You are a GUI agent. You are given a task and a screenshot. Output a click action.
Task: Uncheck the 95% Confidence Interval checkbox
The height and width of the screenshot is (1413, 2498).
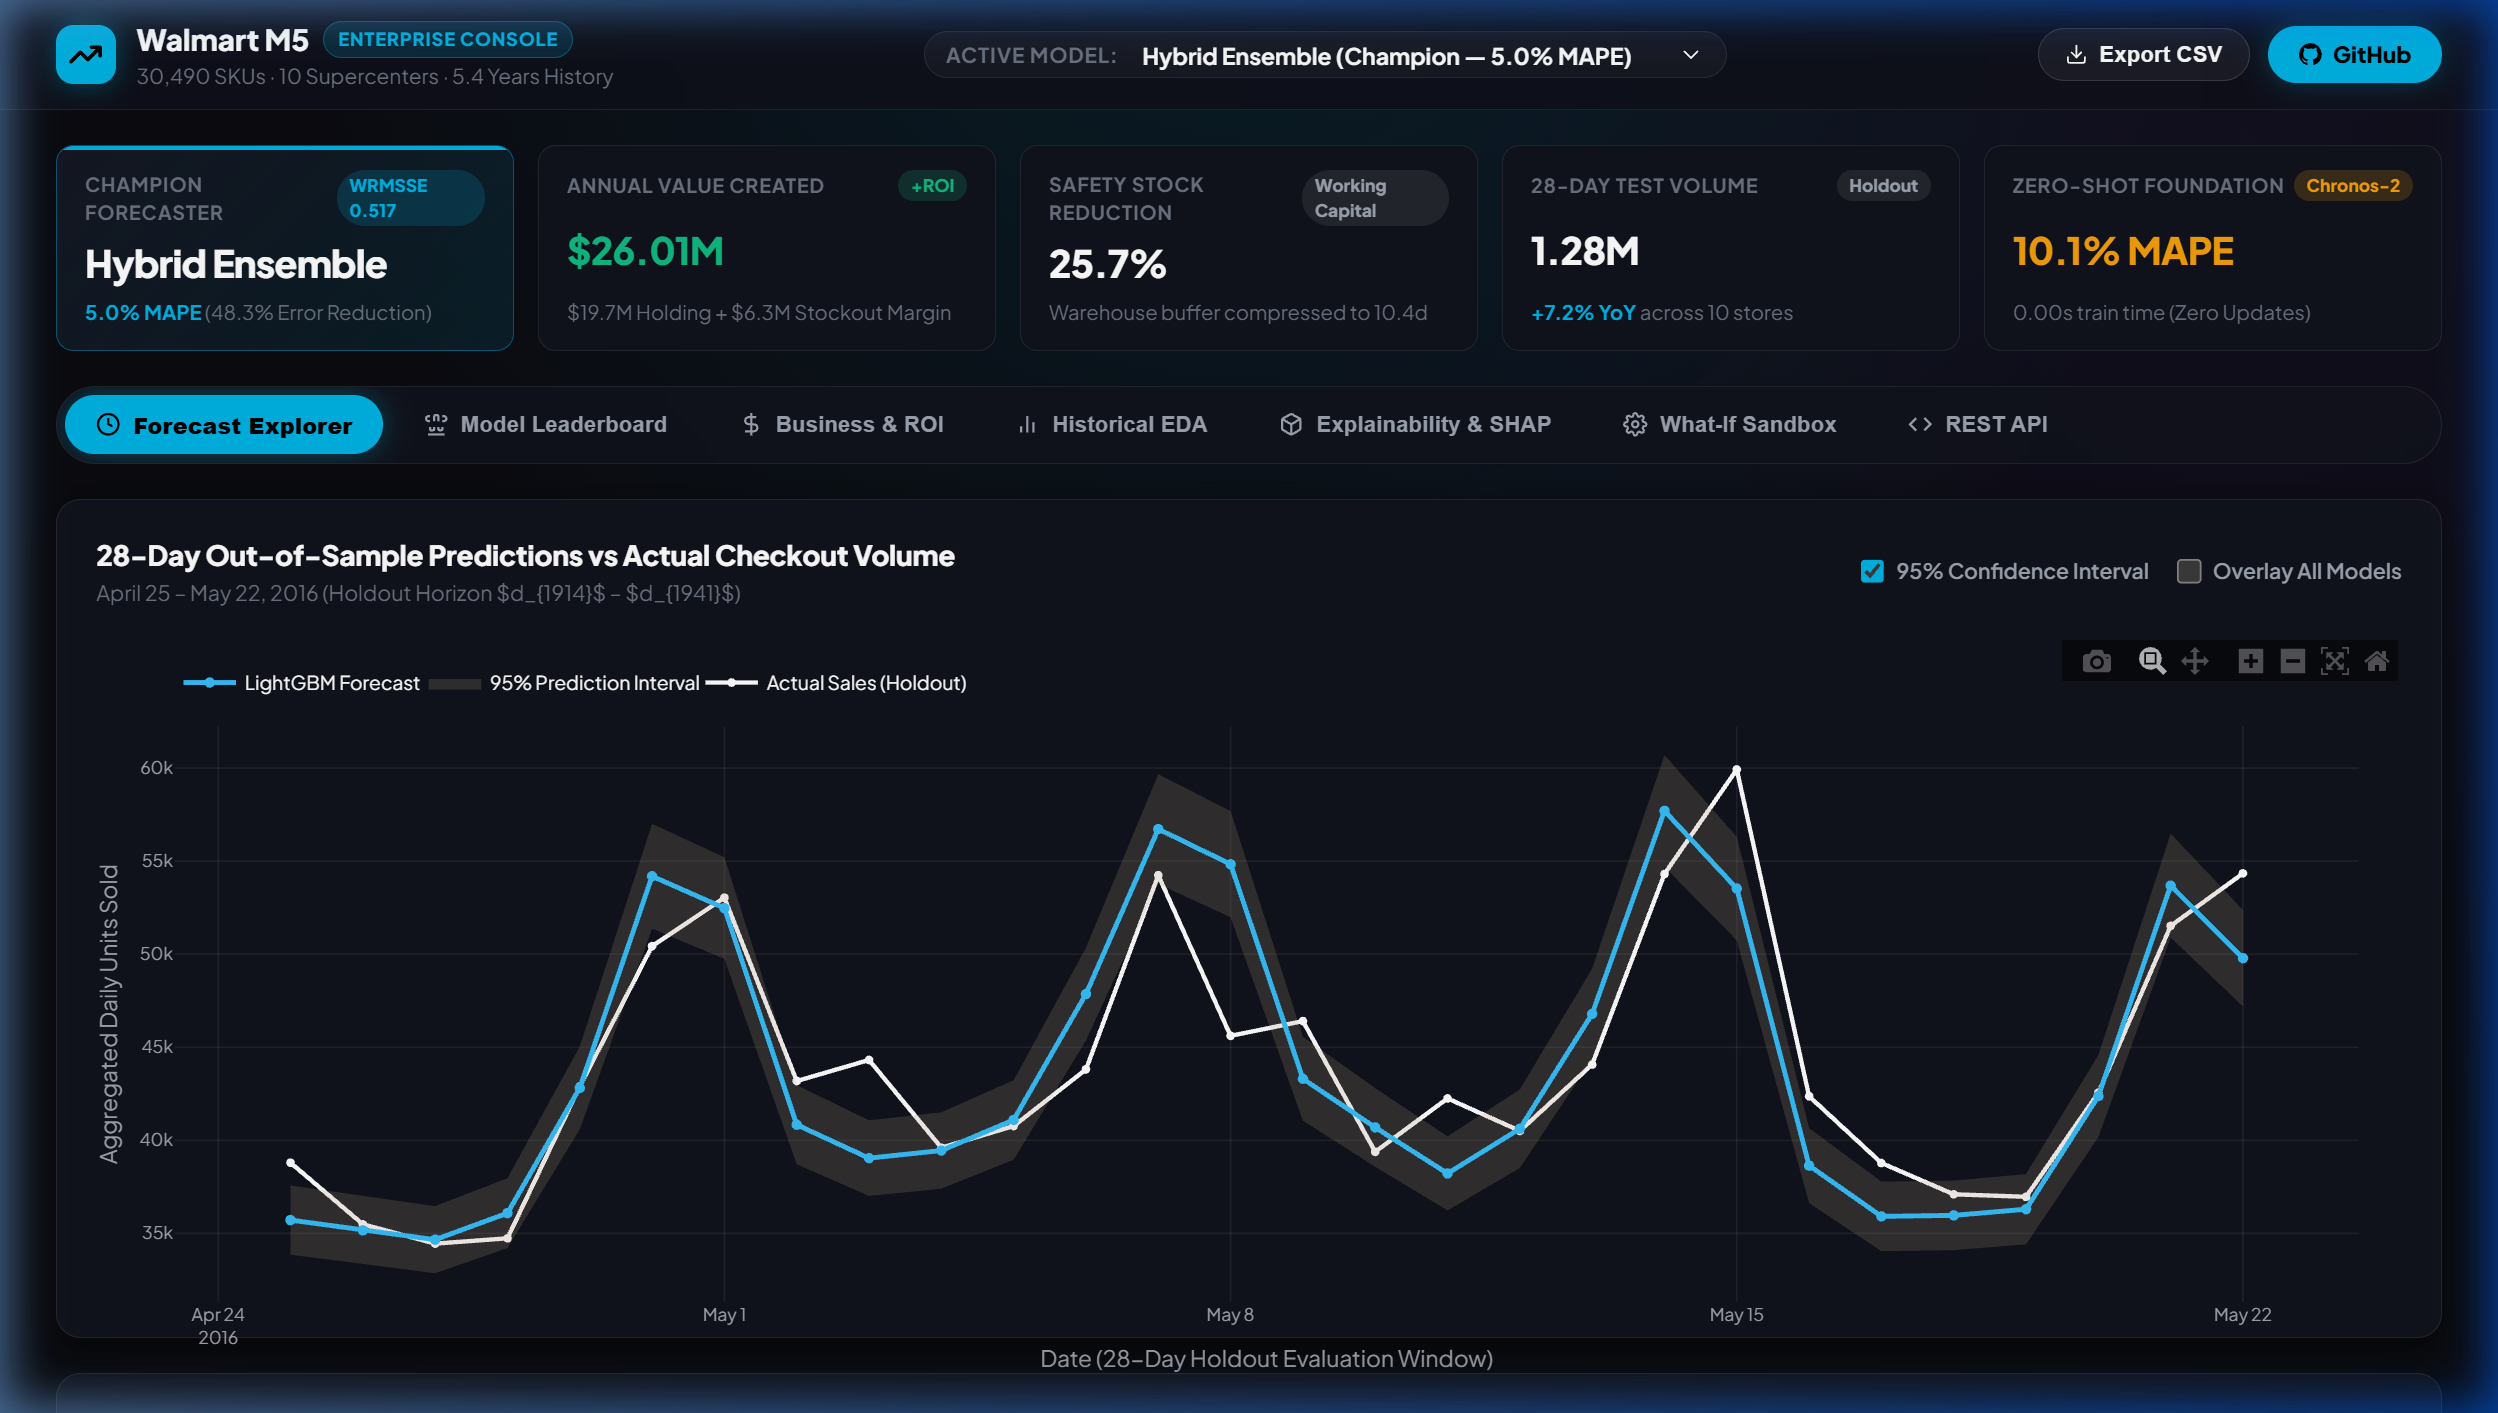(1872, 571)
